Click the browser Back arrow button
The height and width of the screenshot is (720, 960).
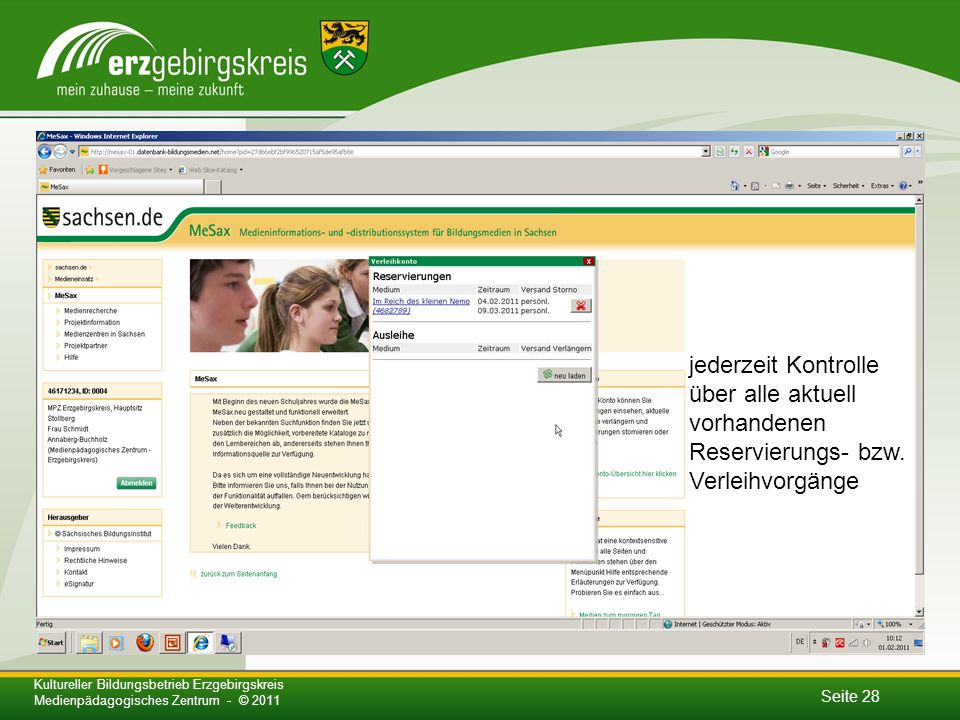pos(45,151)
